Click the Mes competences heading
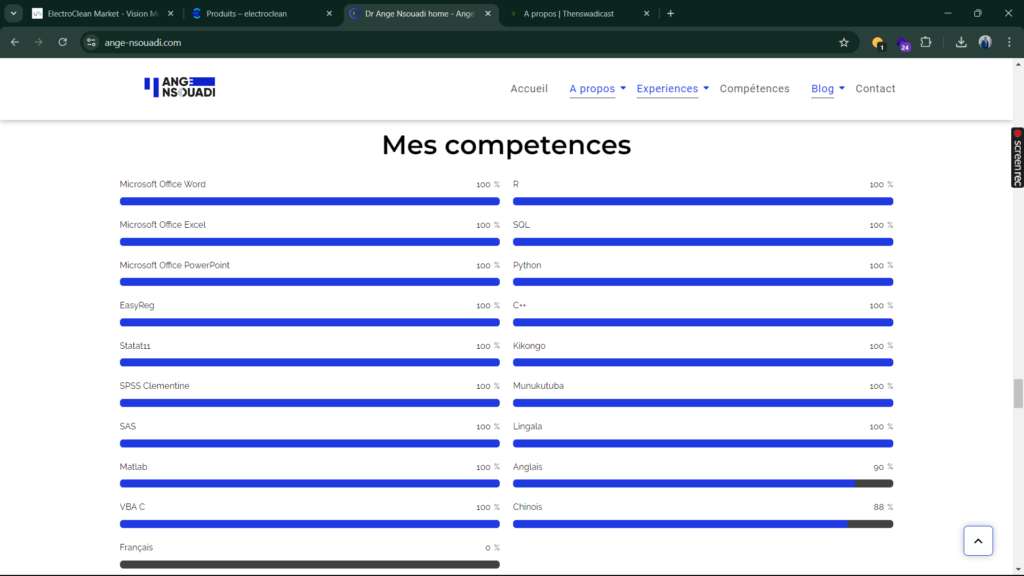Viewport: 1024px width, 576px height. (506, 145)
